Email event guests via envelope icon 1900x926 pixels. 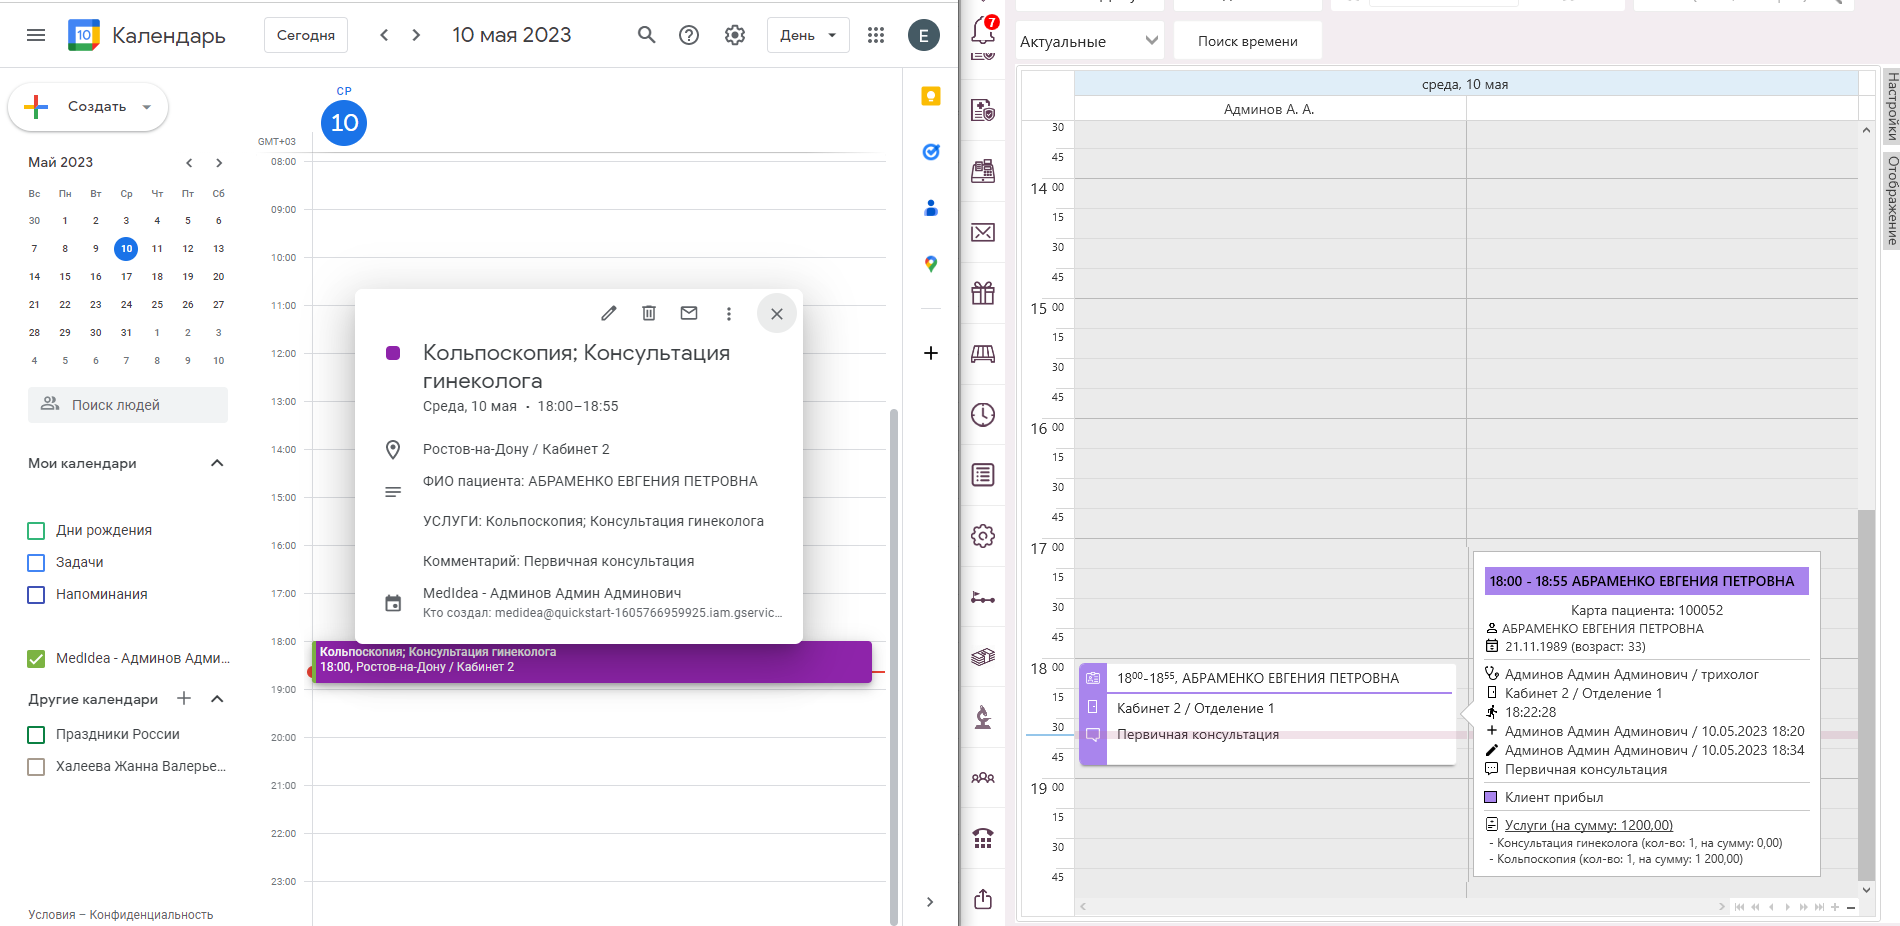click(x=689, y=313)
